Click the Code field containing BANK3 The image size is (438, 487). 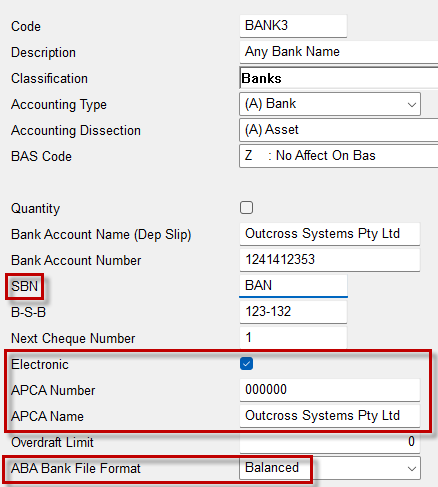(x=293, y=26)
